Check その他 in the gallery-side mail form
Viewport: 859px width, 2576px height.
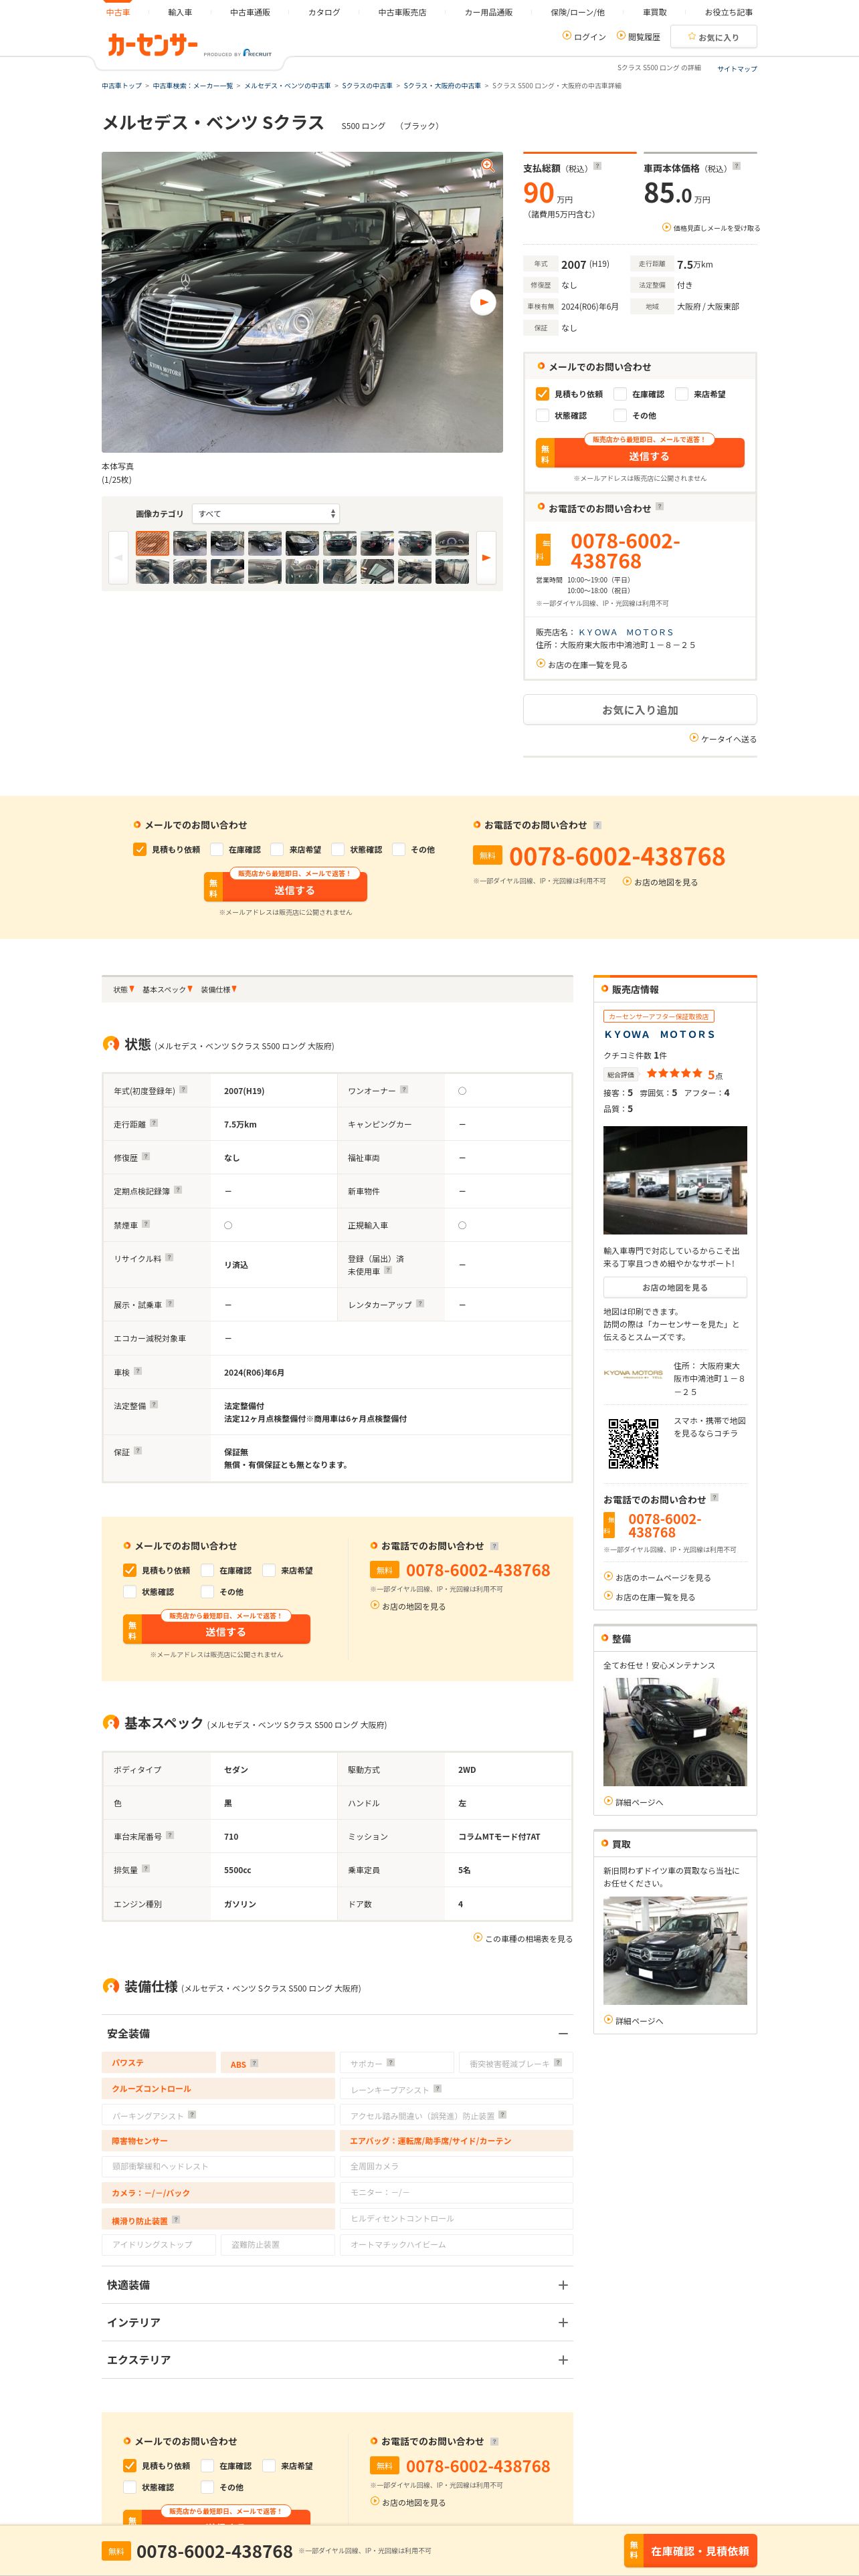(620, 415)
